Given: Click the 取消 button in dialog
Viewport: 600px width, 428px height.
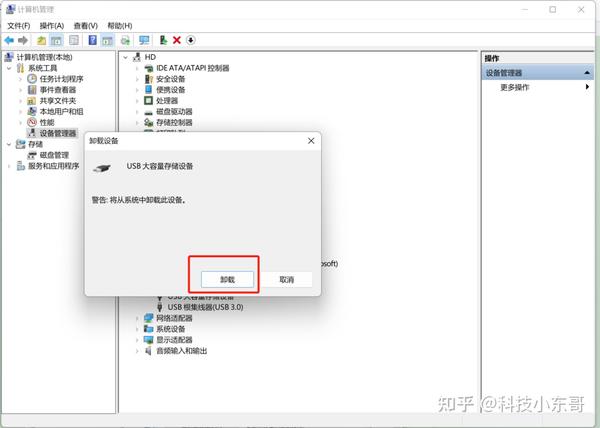Looking at the screenshot, I should pyautogui.click(x=287, y=280).
